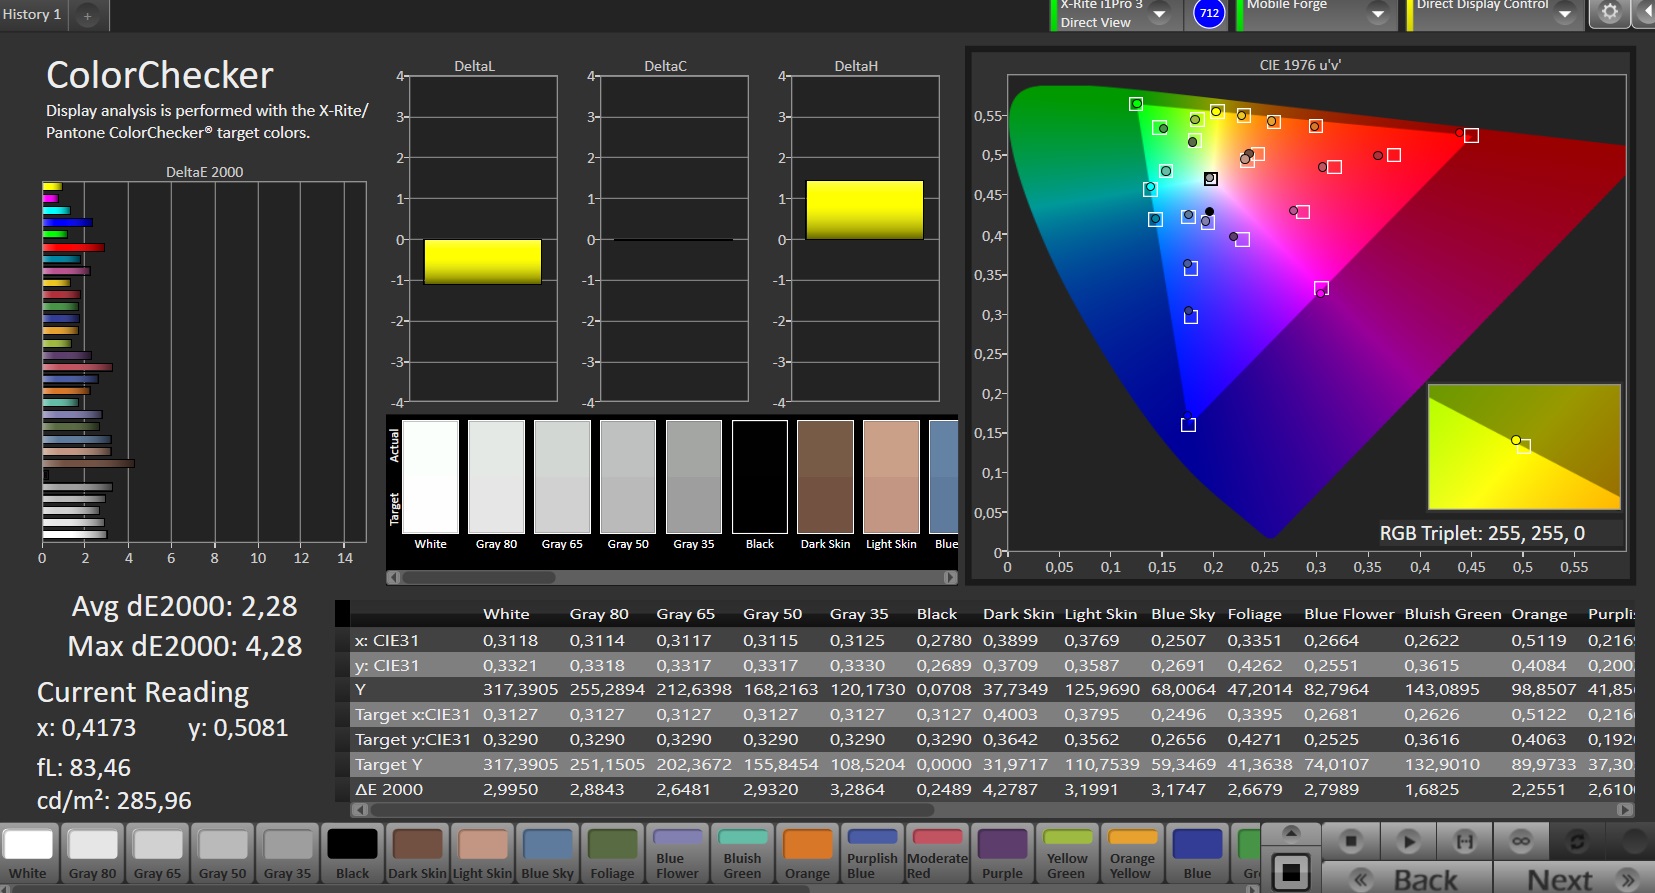1655x893 pixels.
Task: Go Back to previous page
Action: click(x=1407, y=878)
